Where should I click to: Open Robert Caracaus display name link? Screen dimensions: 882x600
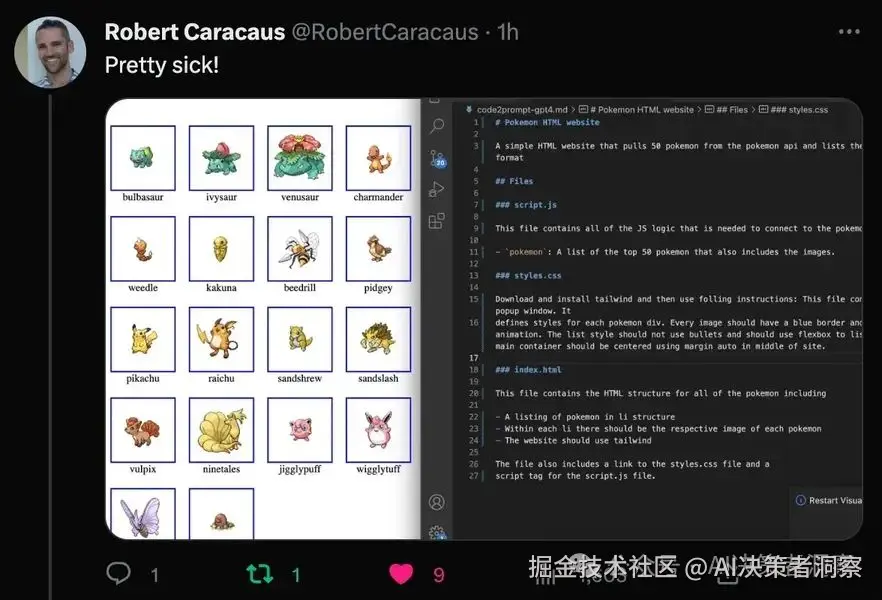point(195,32)
